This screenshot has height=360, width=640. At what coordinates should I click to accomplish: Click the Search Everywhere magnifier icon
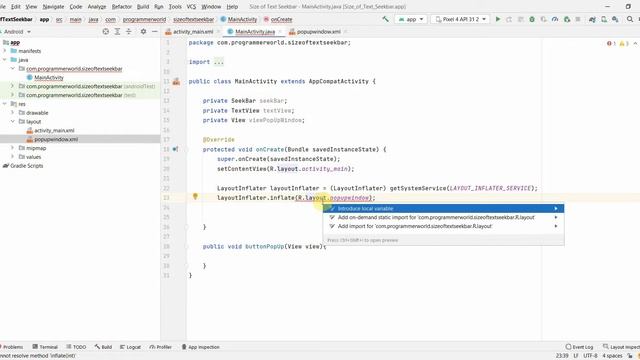630,19
